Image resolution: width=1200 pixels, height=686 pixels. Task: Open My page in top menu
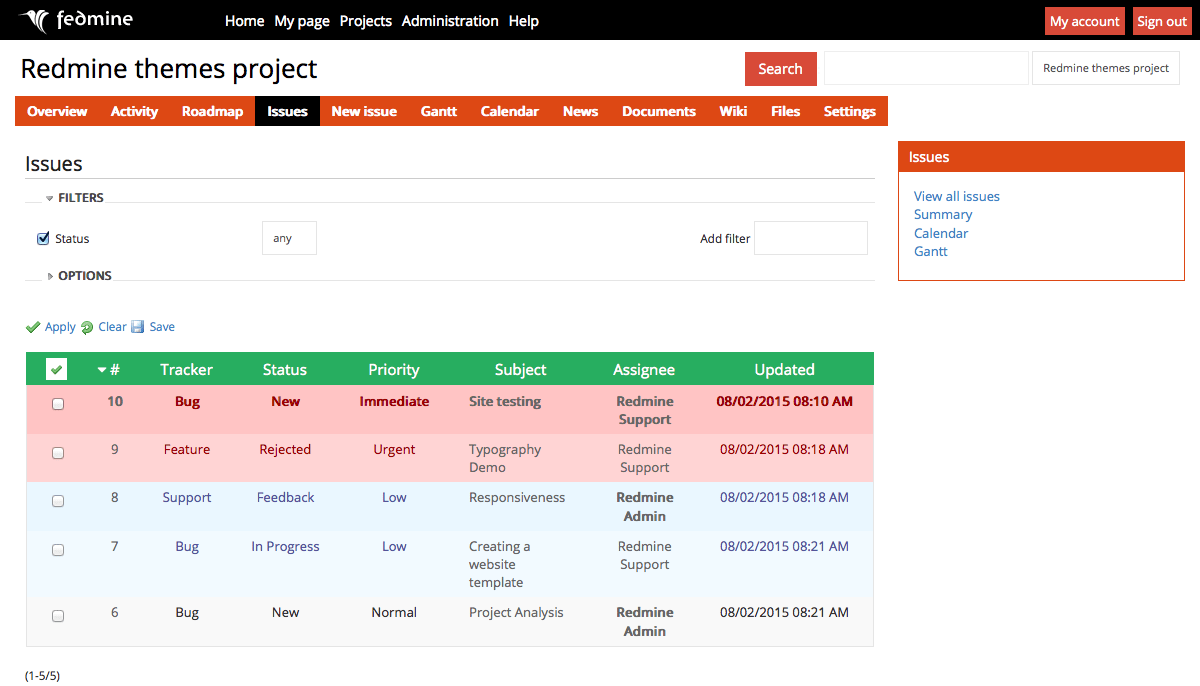(302, 20)
